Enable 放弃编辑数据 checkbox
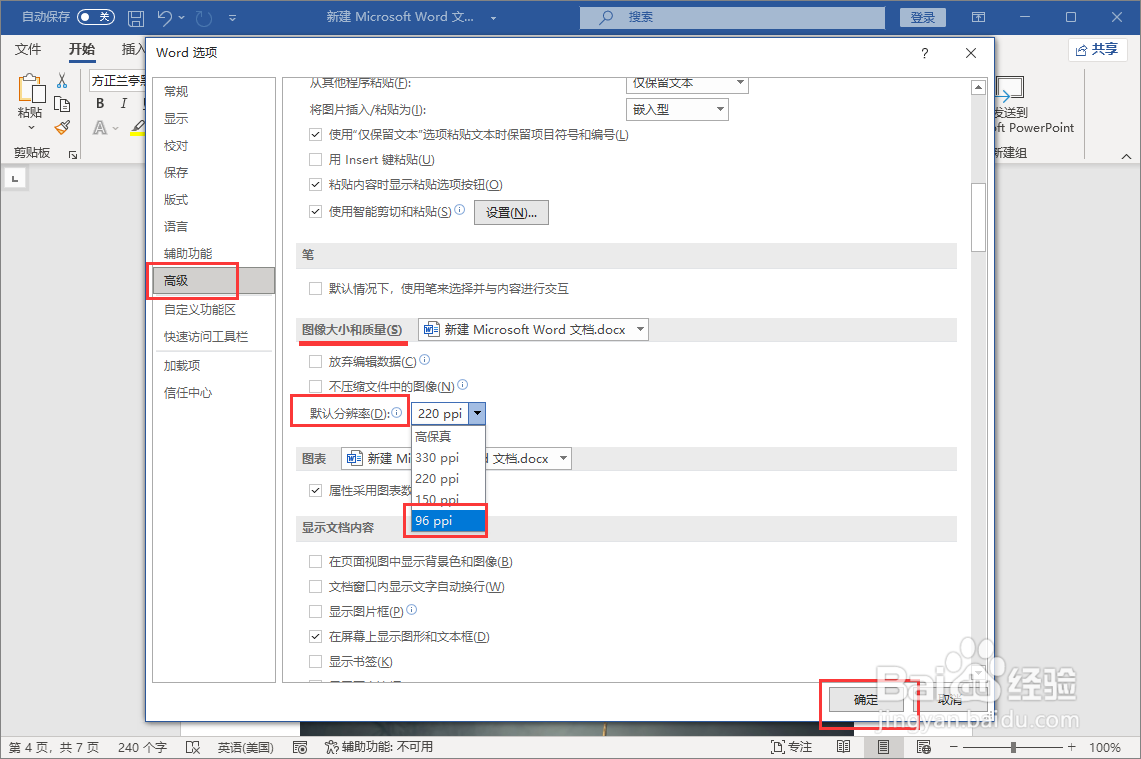 316,361
